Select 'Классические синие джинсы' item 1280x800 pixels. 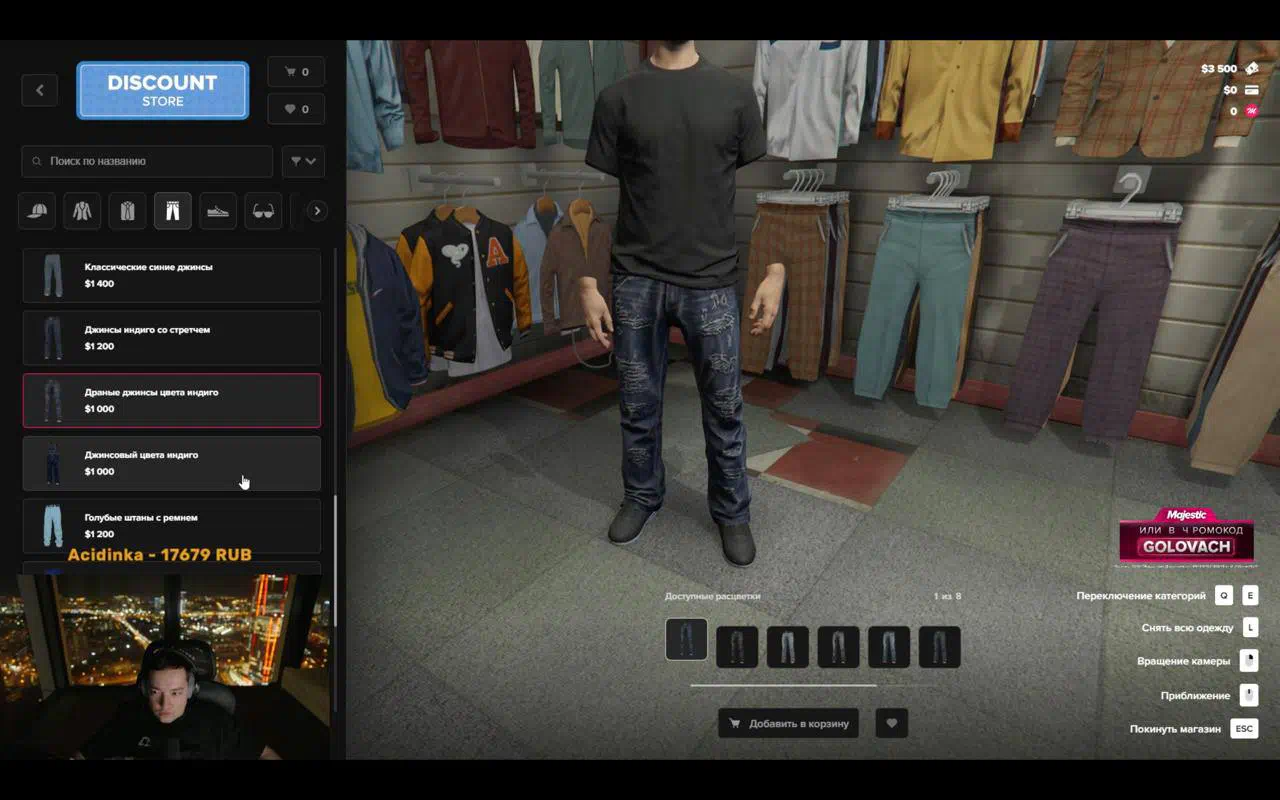(x=172, y=275)
